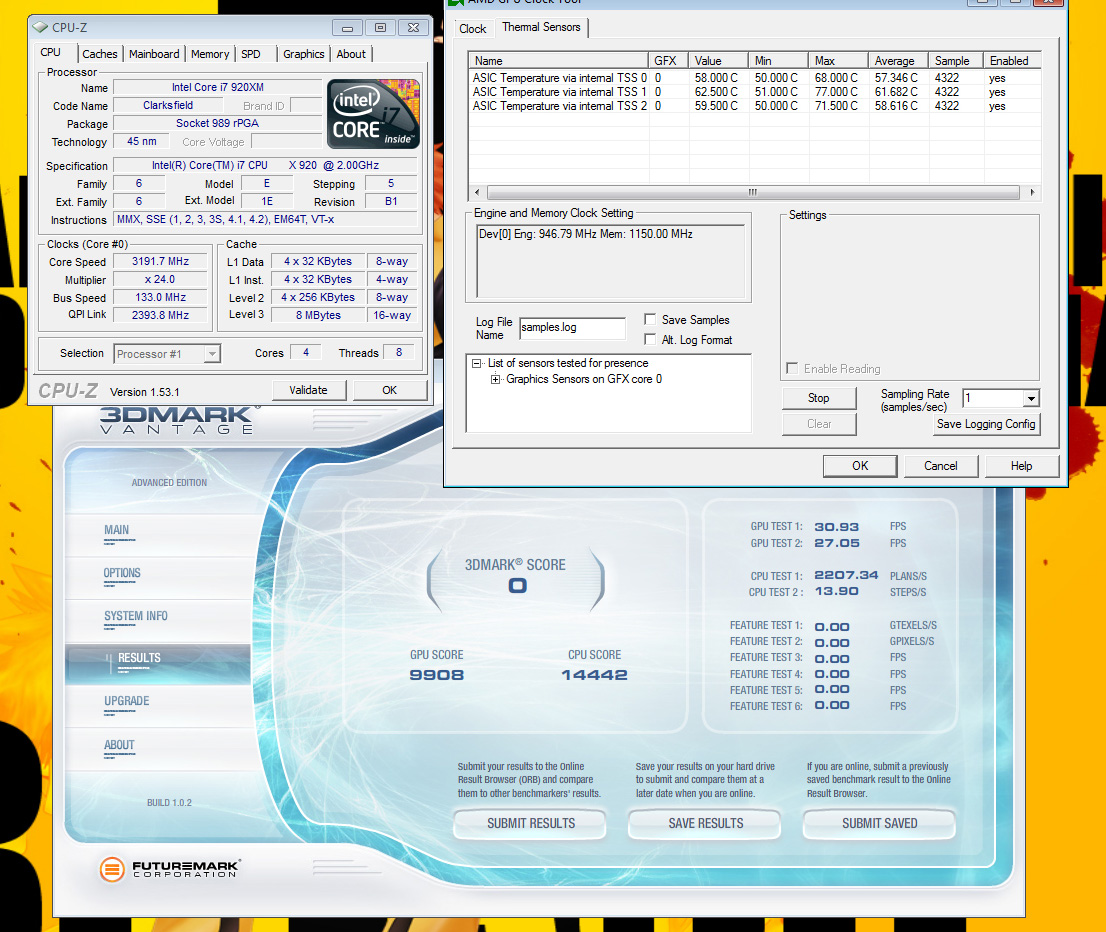Screen dimensions: 1106x932
Task: Expand Graphics Sensors on GFX core 0
Action: click(x=495, y=380)
